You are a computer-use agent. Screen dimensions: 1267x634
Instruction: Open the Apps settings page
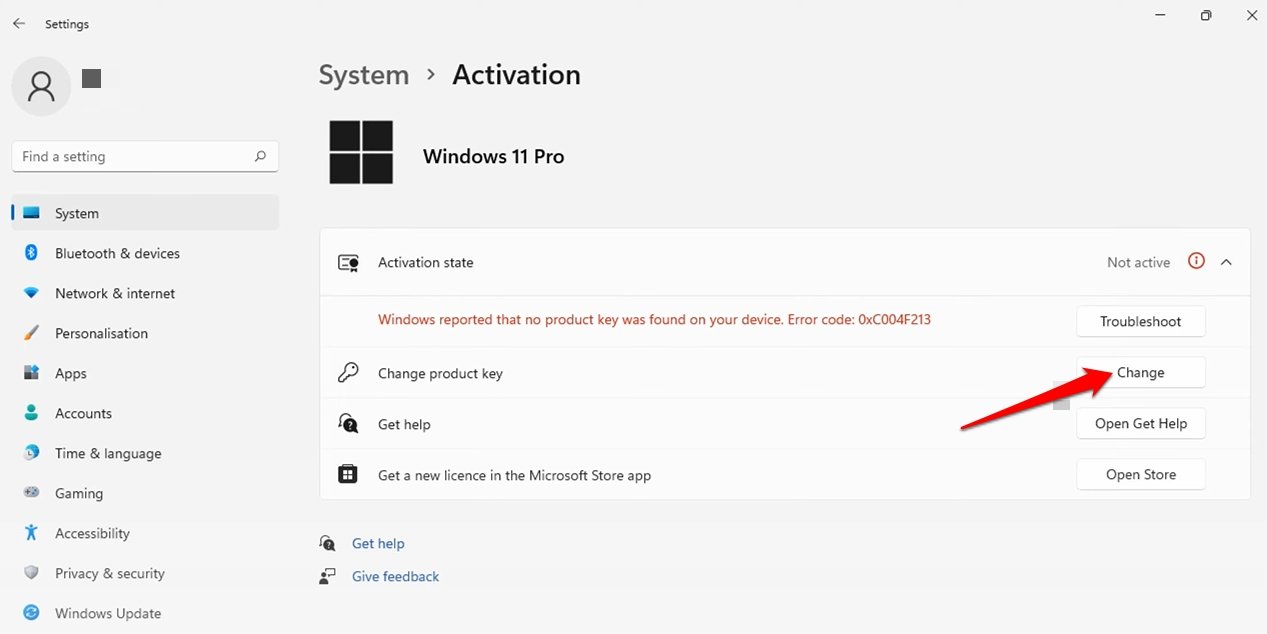(145, 373)
